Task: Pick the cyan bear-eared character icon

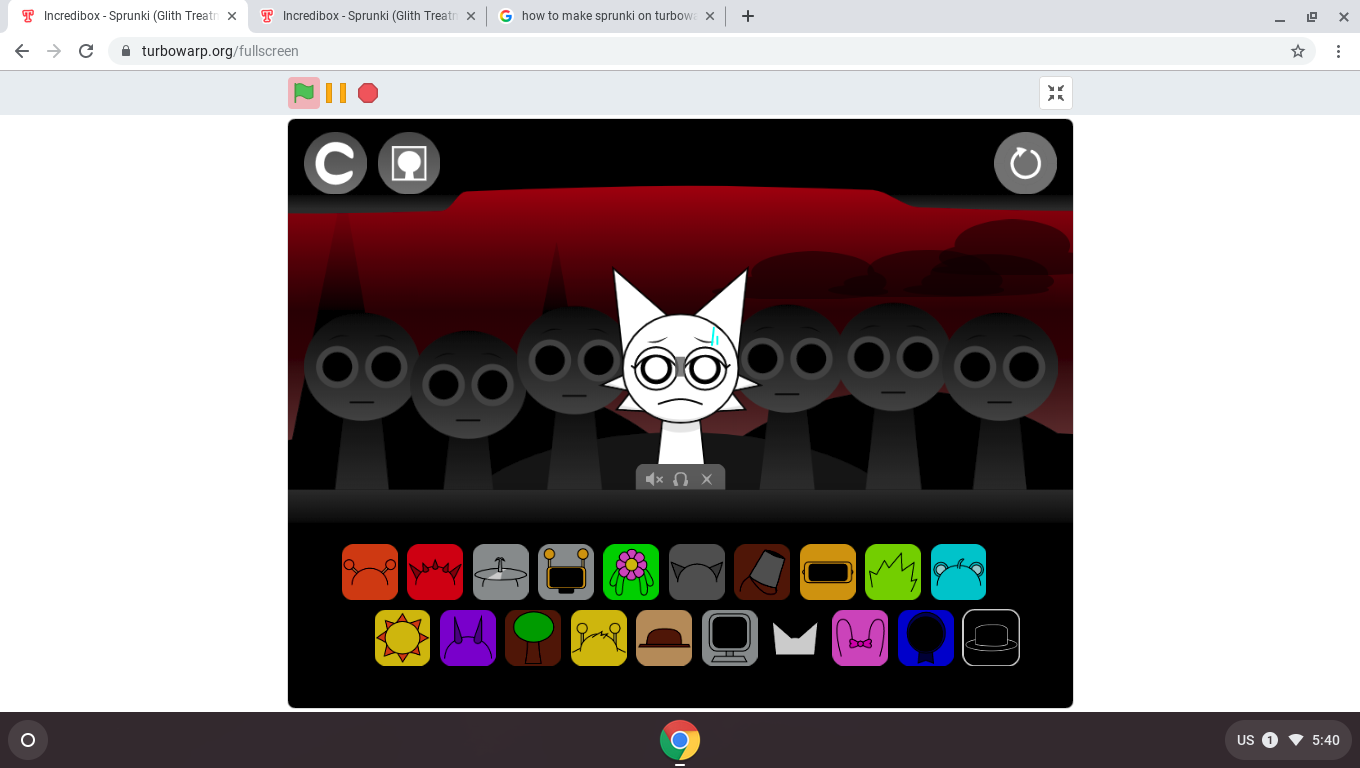Action: coord(958,572)
